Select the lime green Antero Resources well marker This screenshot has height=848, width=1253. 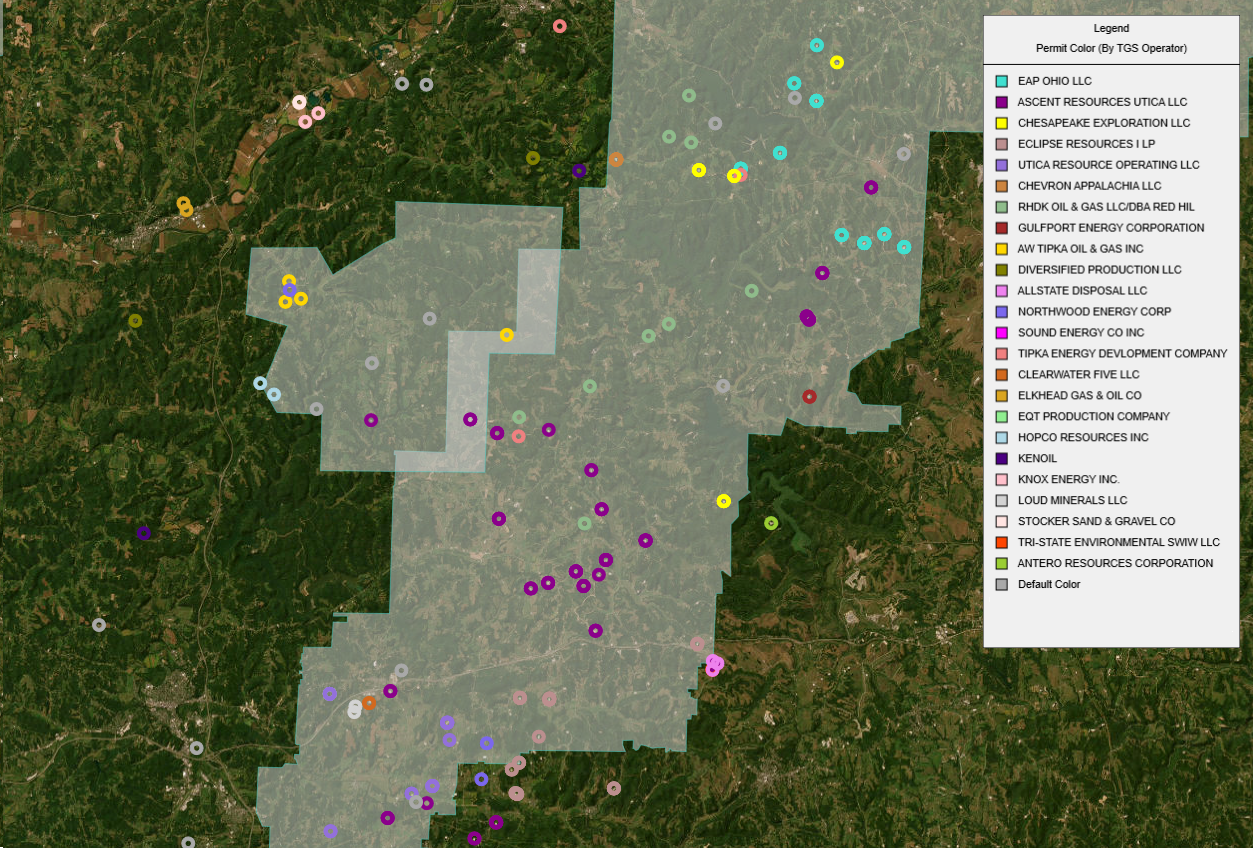coord(771,523)
